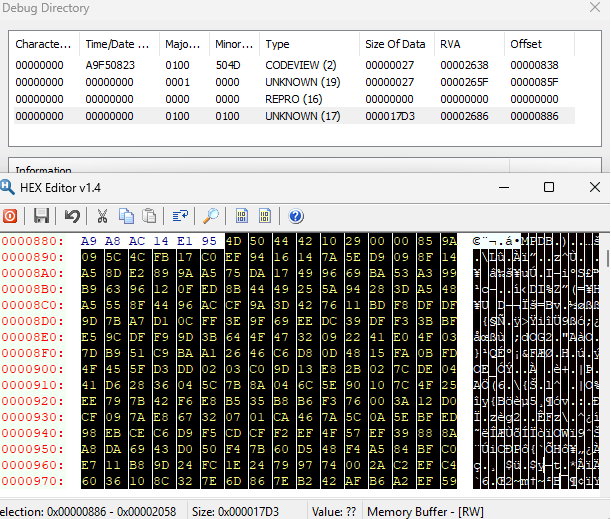Open help with the question mark icon

[296, 216]
